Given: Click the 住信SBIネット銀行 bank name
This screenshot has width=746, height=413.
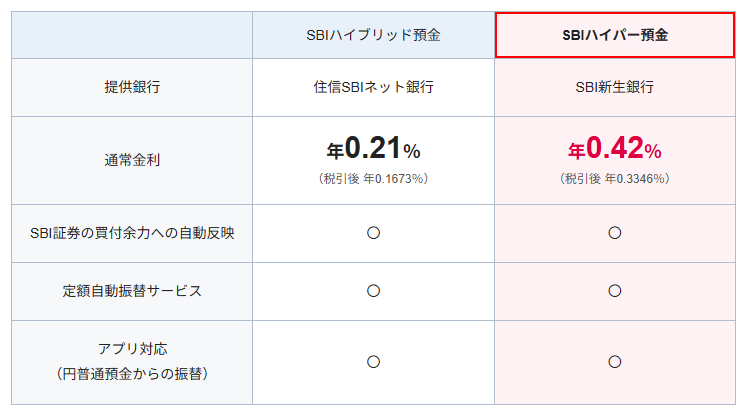Looking at the screenshot, I should pyautogui.click(x=373, y=87).
